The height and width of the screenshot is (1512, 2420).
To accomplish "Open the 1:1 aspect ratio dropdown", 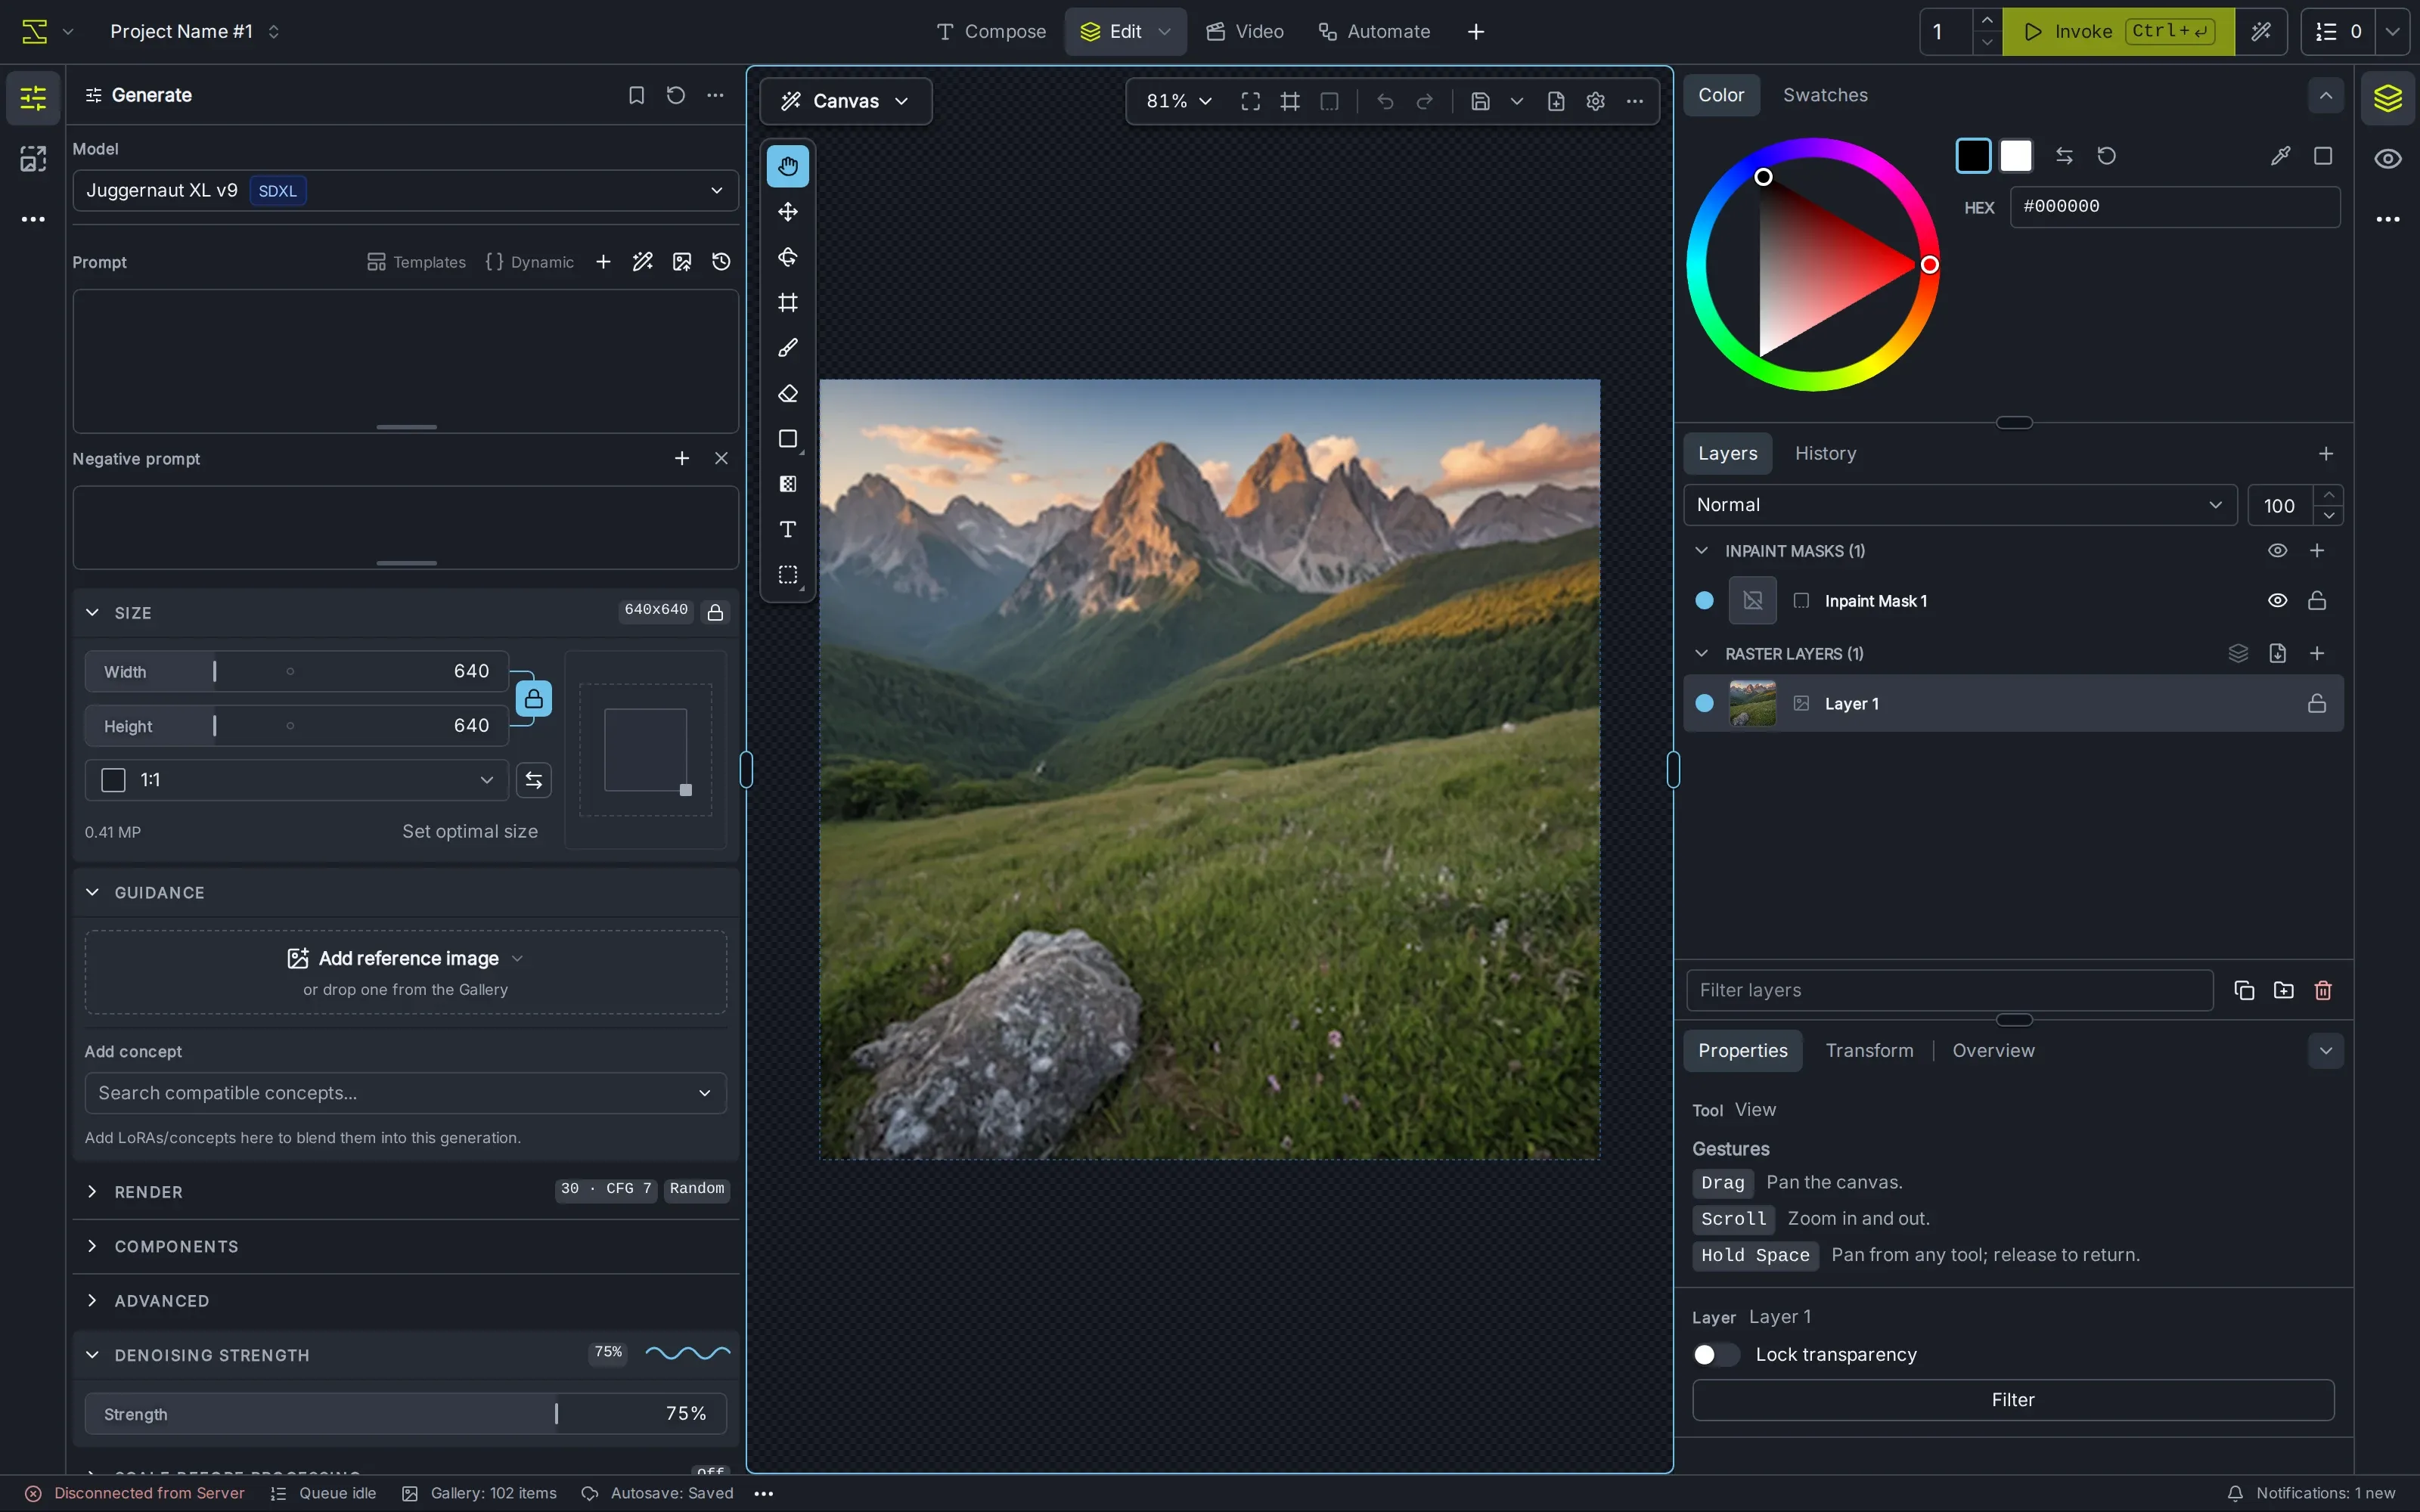I will click(x=297, y=780).
